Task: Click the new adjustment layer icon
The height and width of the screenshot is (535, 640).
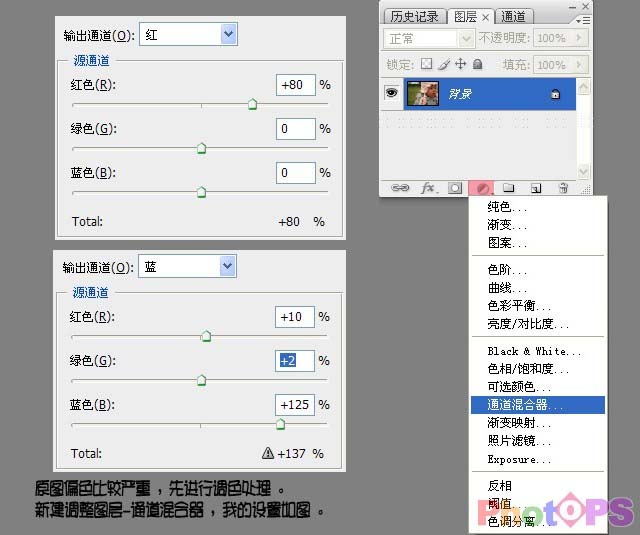Action: pyautogui.click(x=482, y=187)
